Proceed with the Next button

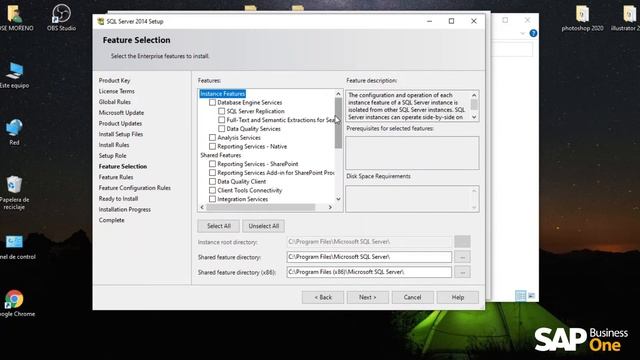pyautogui.click(x=367, y=297)
